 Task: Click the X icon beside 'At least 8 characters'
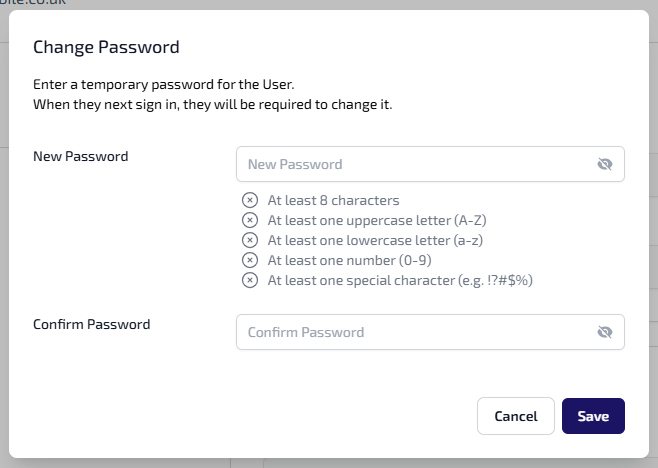click(250, 200)
